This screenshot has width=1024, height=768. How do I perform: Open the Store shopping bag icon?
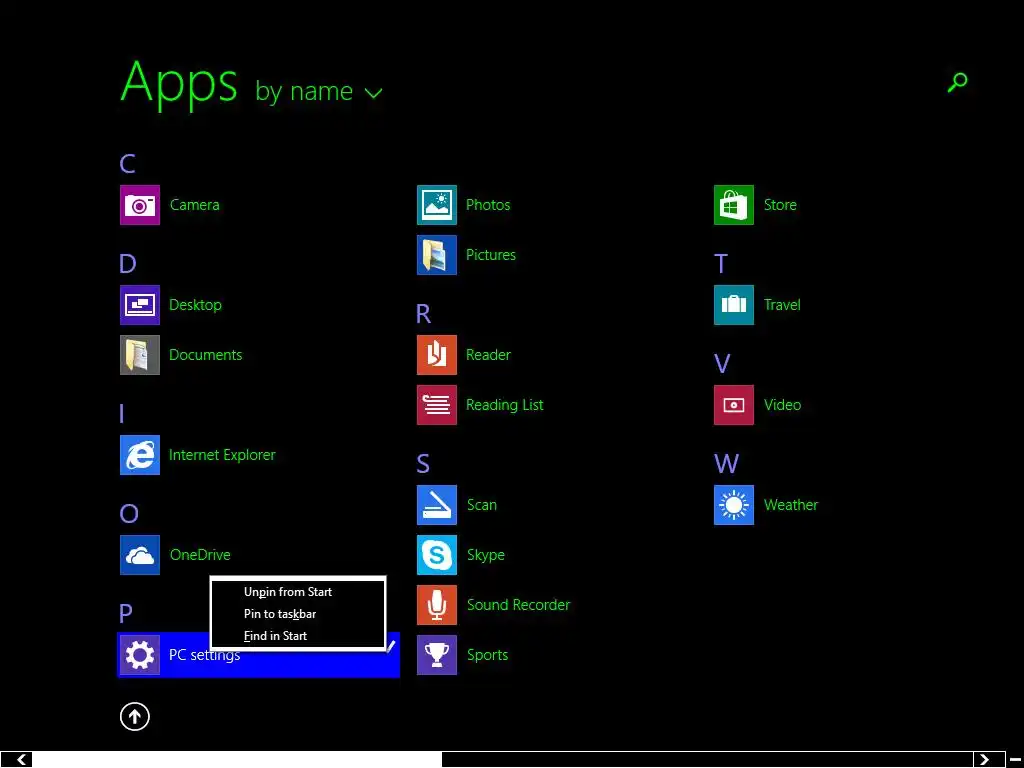734,205
